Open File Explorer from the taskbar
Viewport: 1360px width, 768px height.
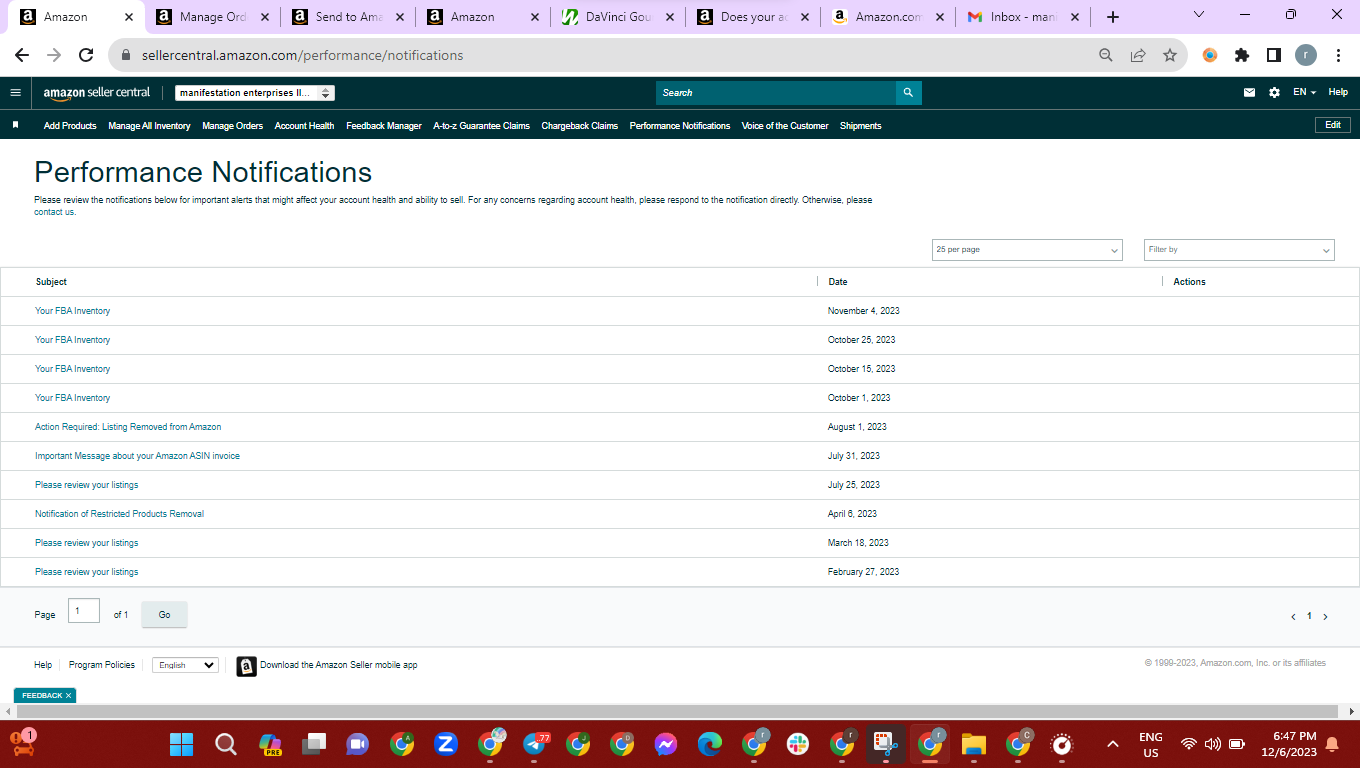[974, 744]
